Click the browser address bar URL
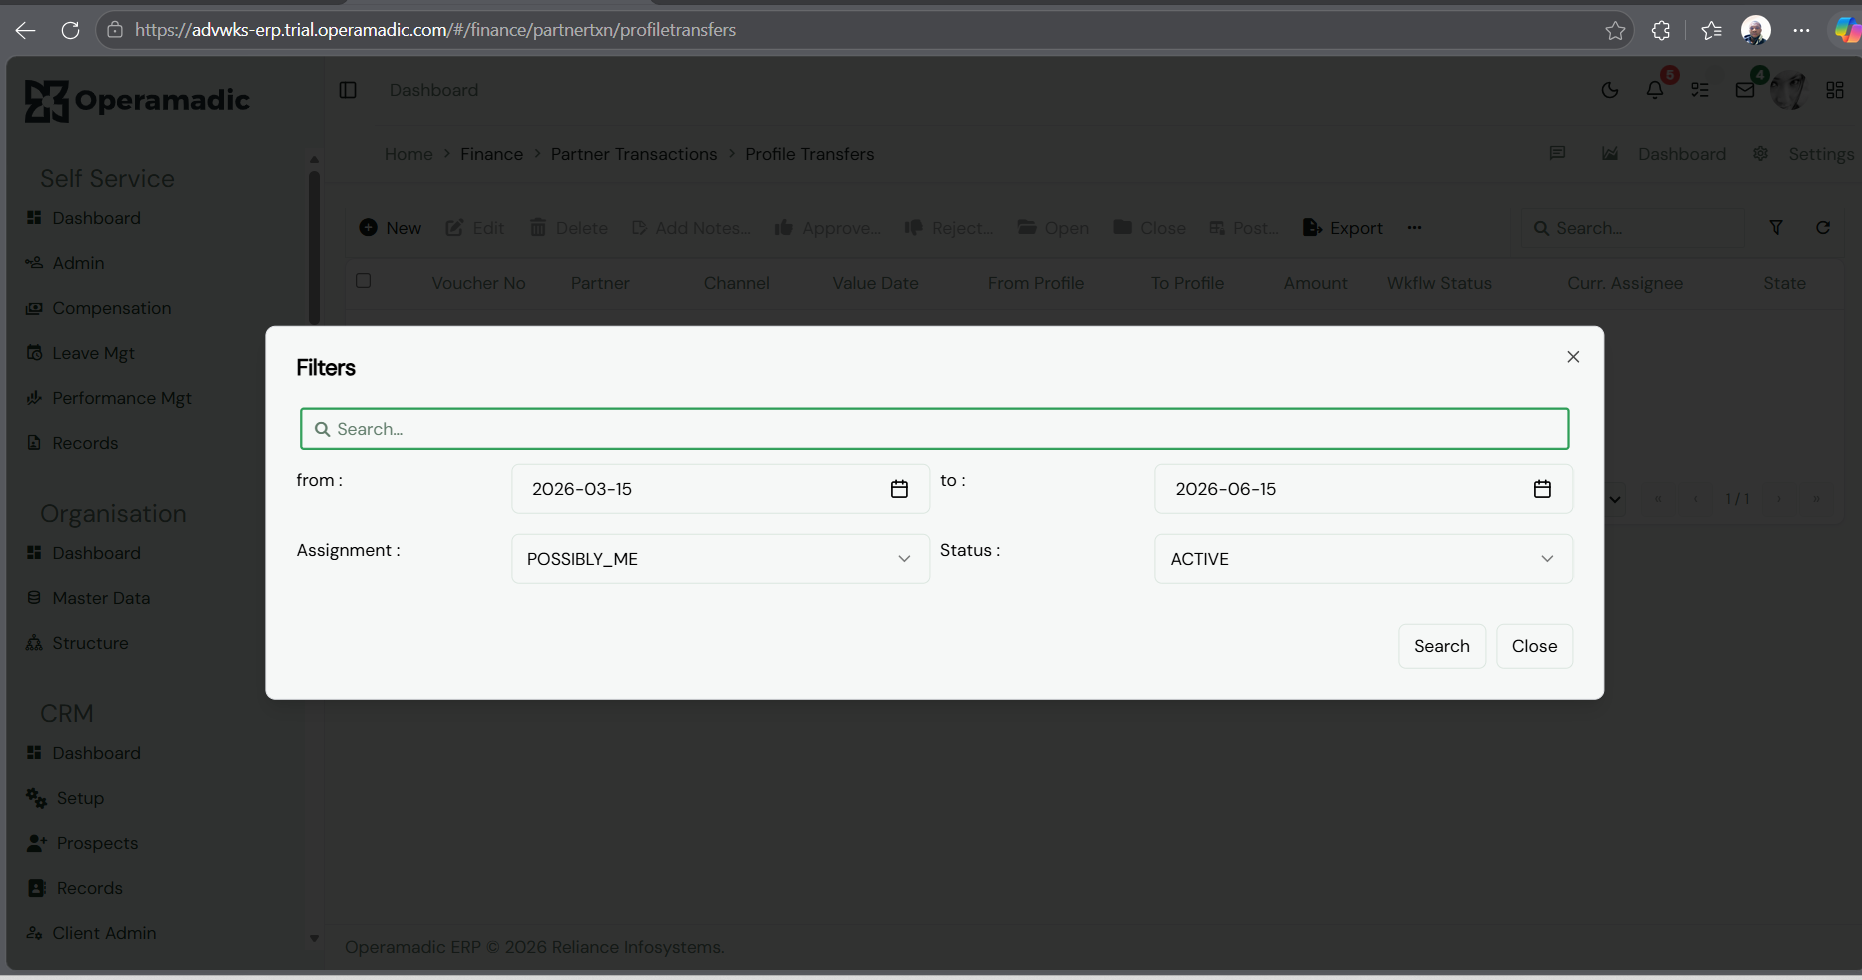The image size is (1862, 980). (x=435, y=30)
